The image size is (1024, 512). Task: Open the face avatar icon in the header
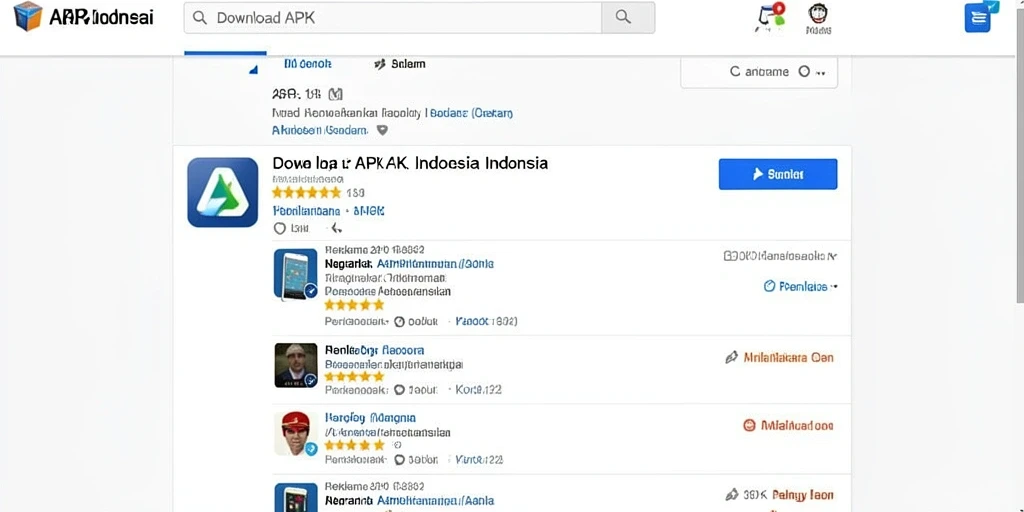click(x=818, y=13)
